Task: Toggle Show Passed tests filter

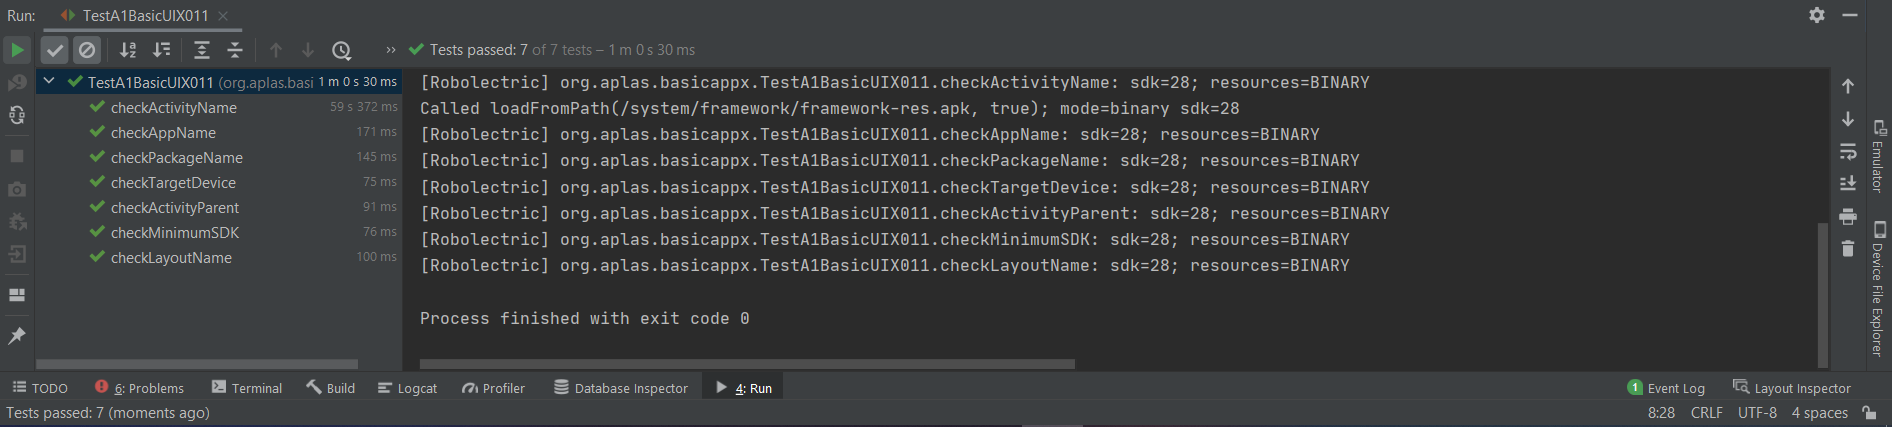Action: point(55,50)
